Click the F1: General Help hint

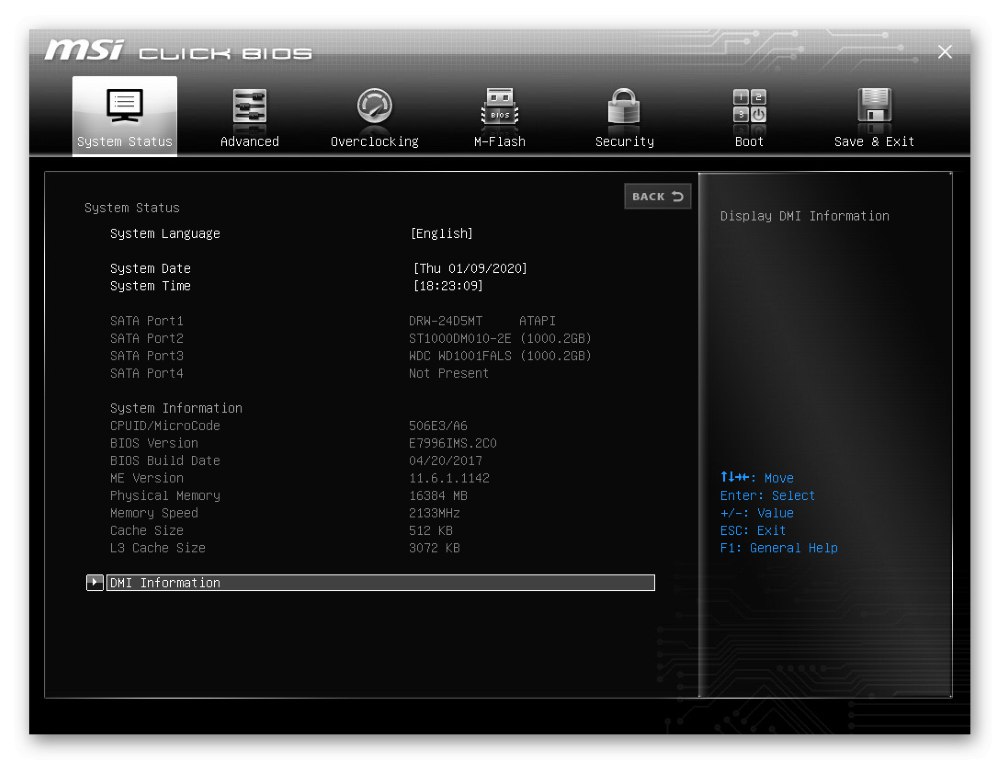point(778,548)
